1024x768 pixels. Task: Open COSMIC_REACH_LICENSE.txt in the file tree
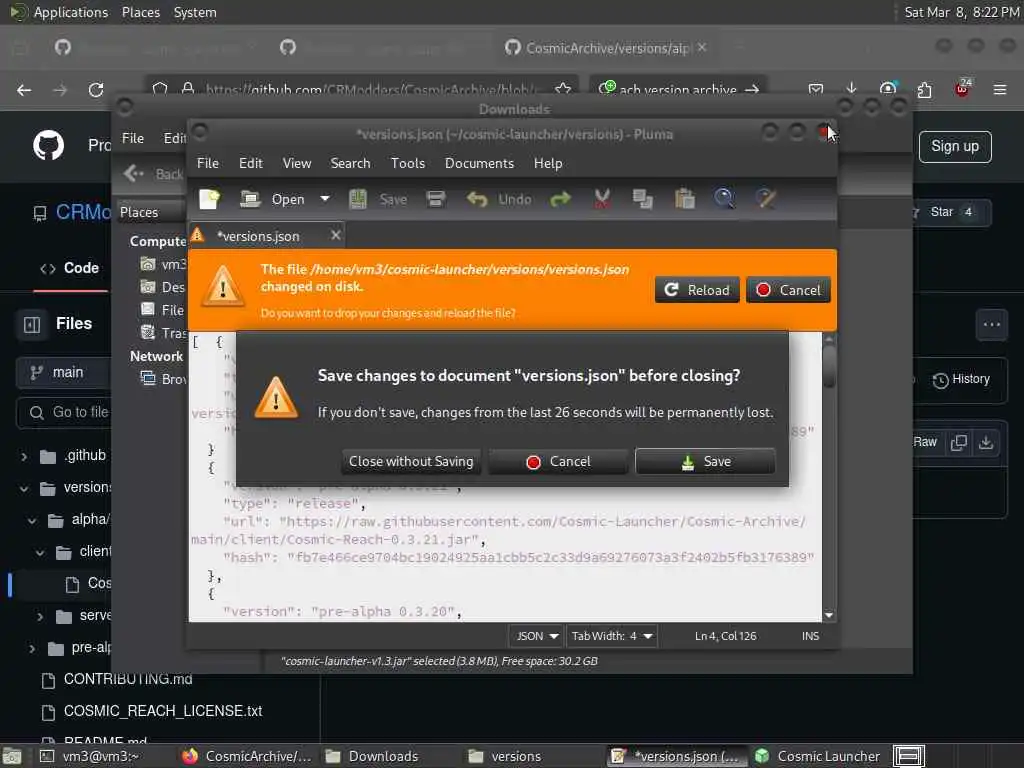pos(163,711)
